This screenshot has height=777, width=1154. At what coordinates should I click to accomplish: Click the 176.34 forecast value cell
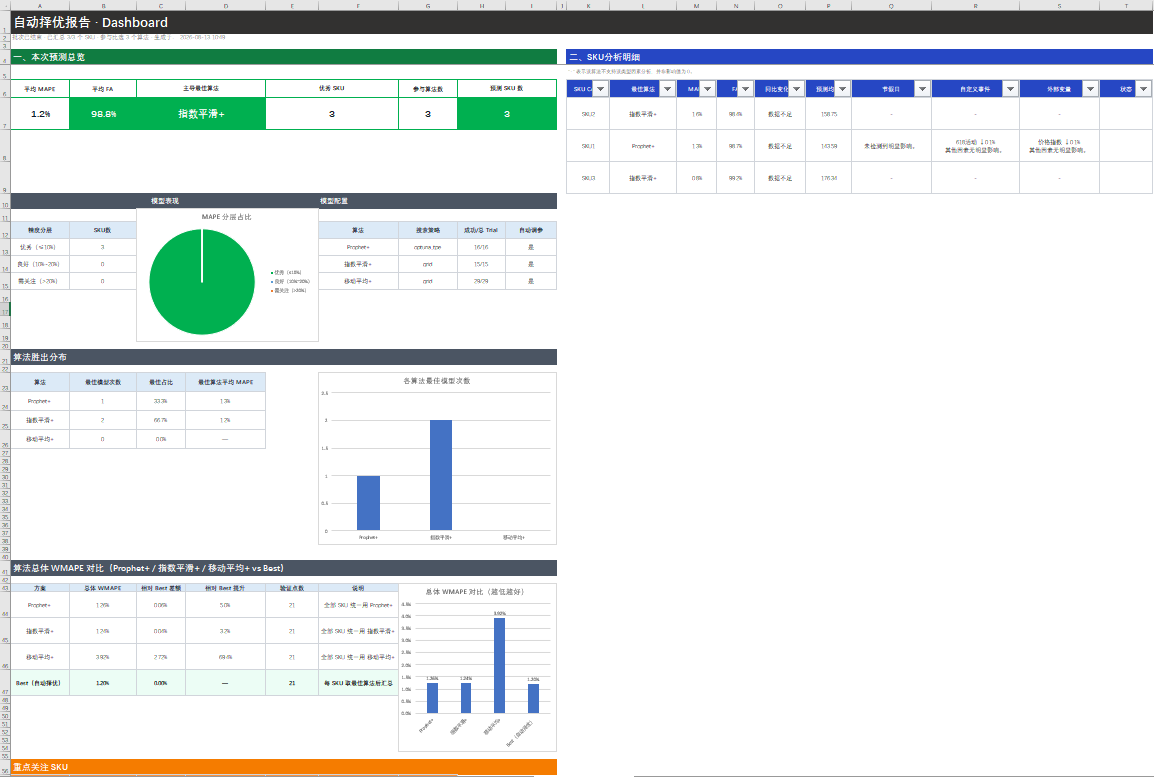click(829, 178)
